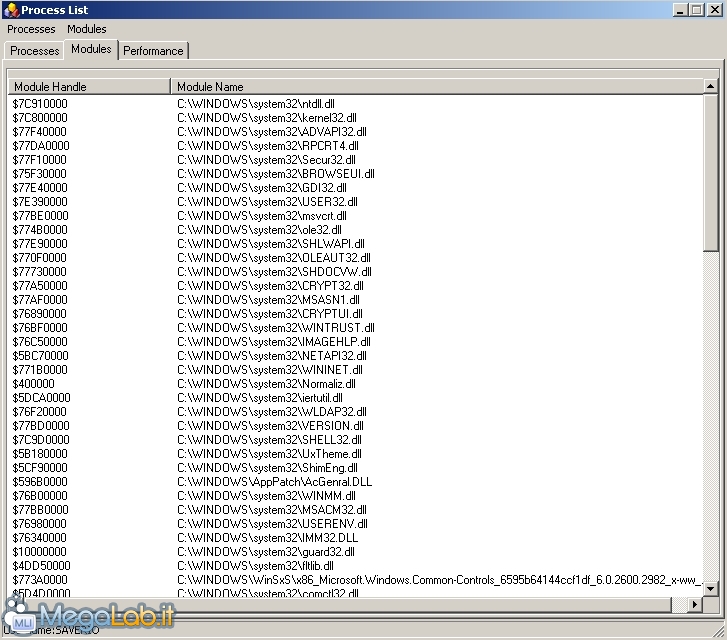Screen dimensions: 727x640
Task: Select the IMAGEHLP.dll module row
Action: click(x=356, y=342)
